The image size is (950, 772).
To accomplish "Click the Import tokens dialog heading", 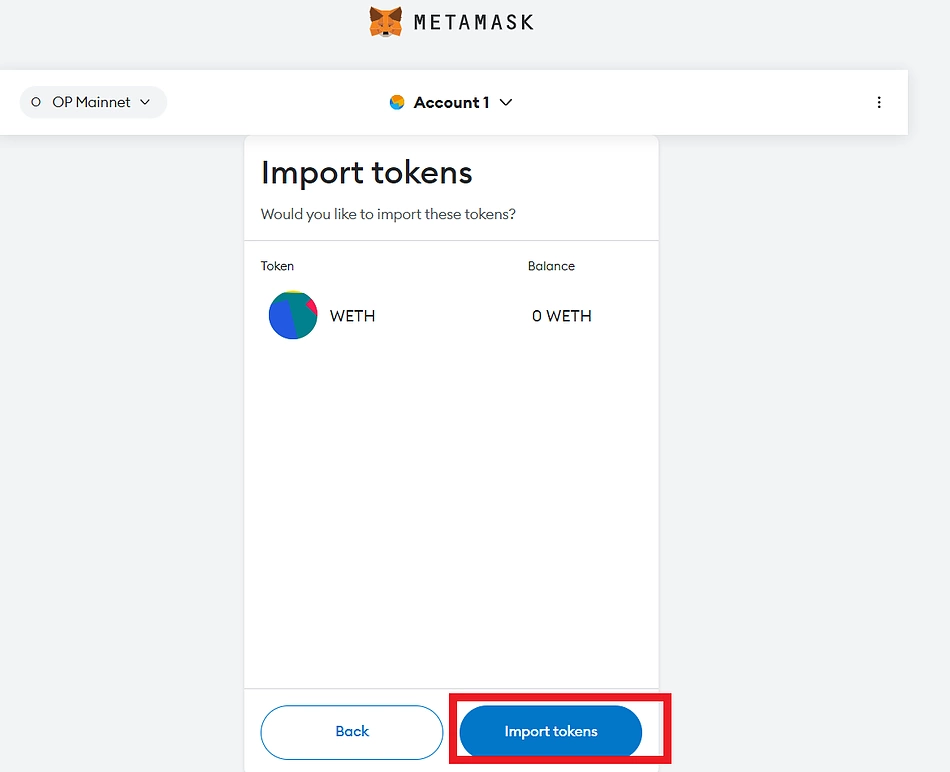I will [x=366, y=172].
